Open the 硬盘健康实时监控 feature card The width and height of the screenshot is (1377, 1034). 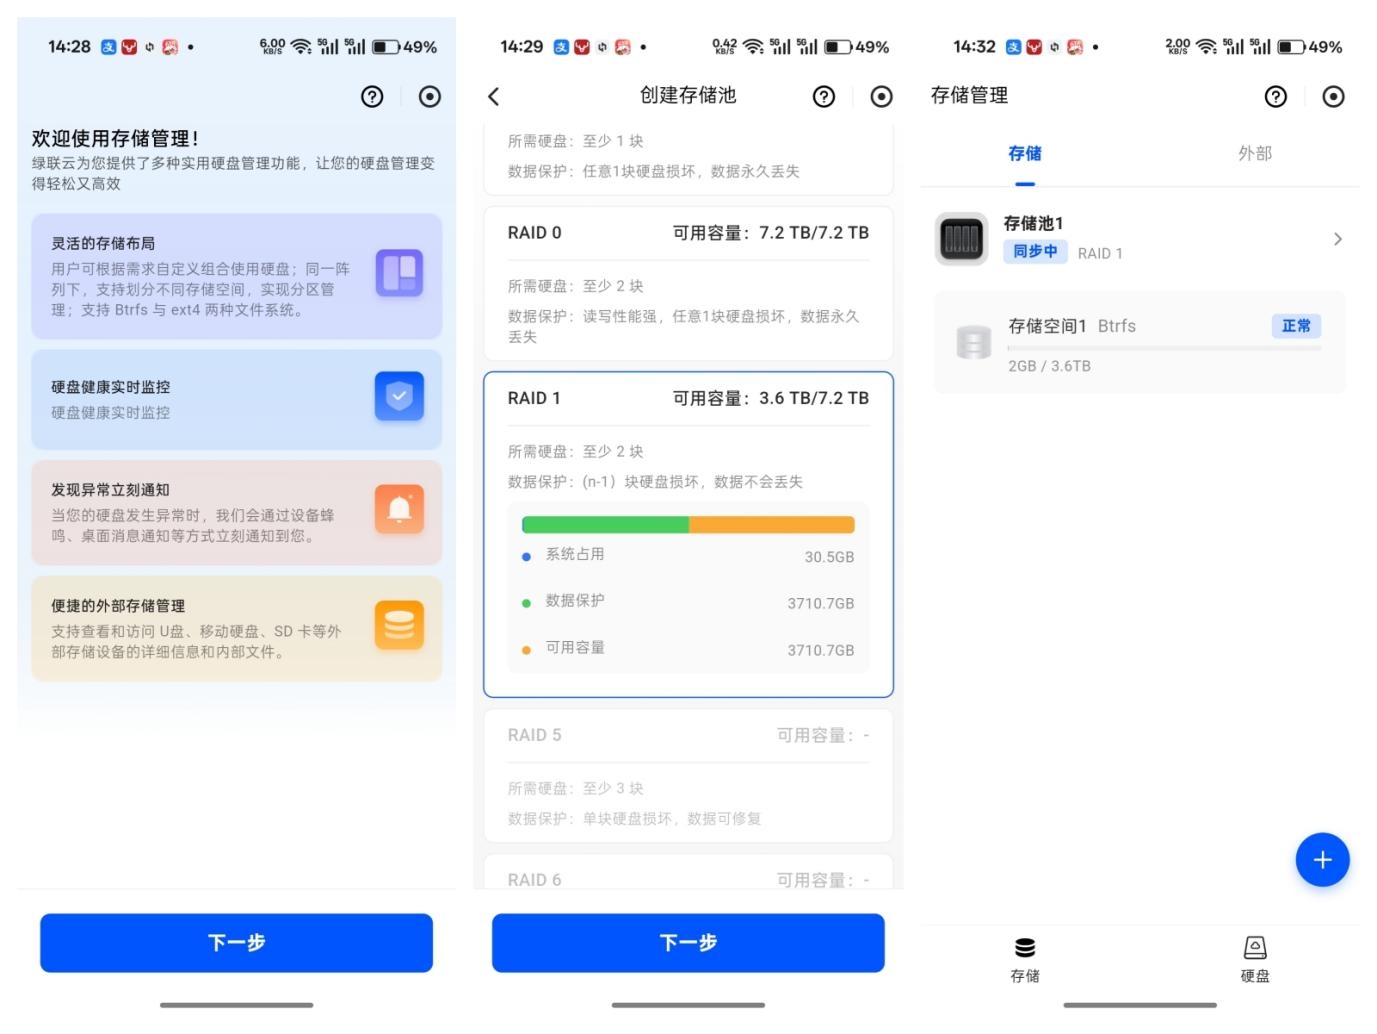(236, 399)
